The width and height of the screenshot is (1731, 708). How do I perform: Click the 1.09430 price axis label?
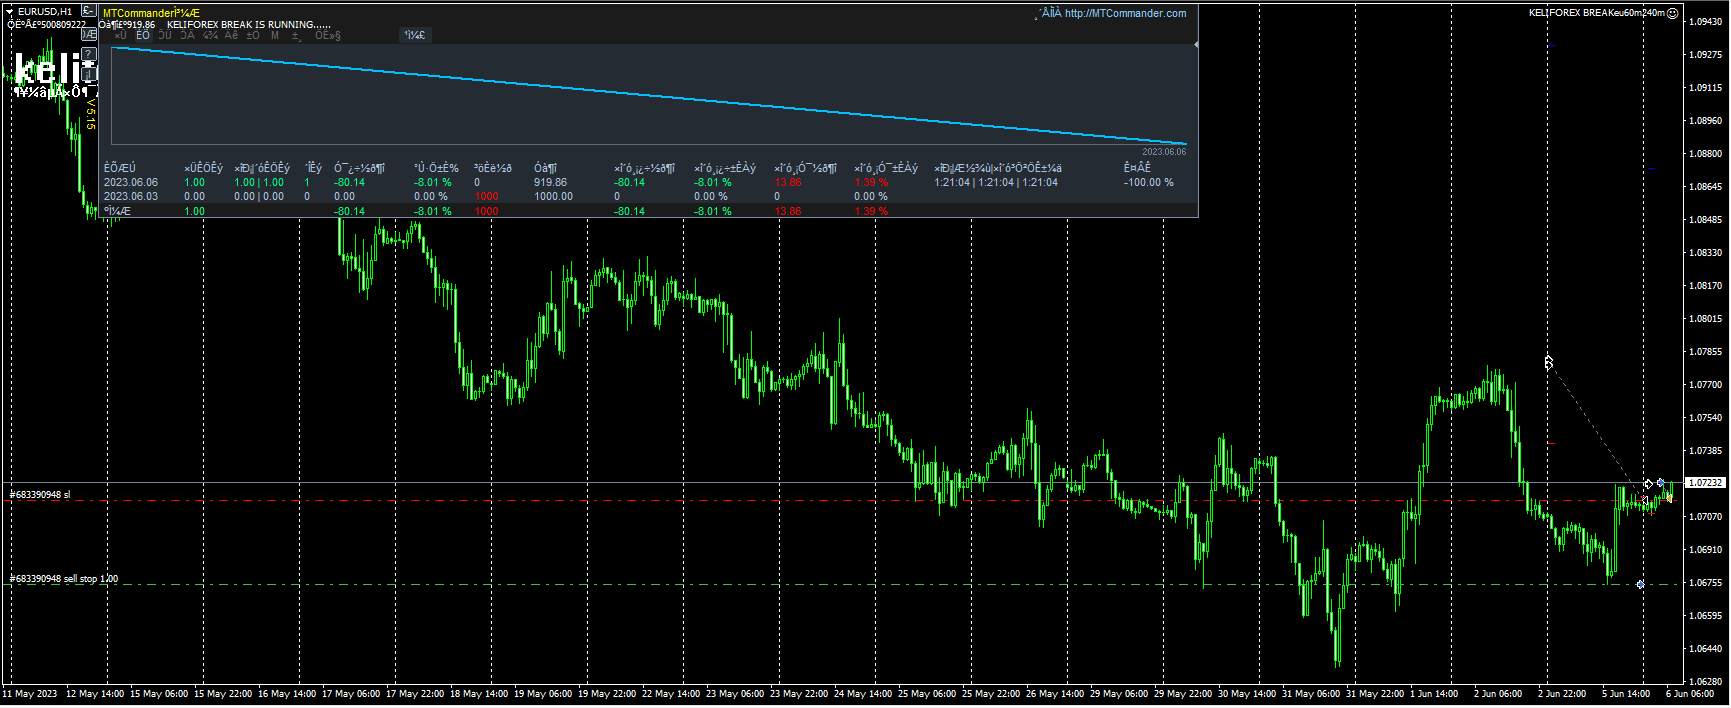tap(1705, 22)
